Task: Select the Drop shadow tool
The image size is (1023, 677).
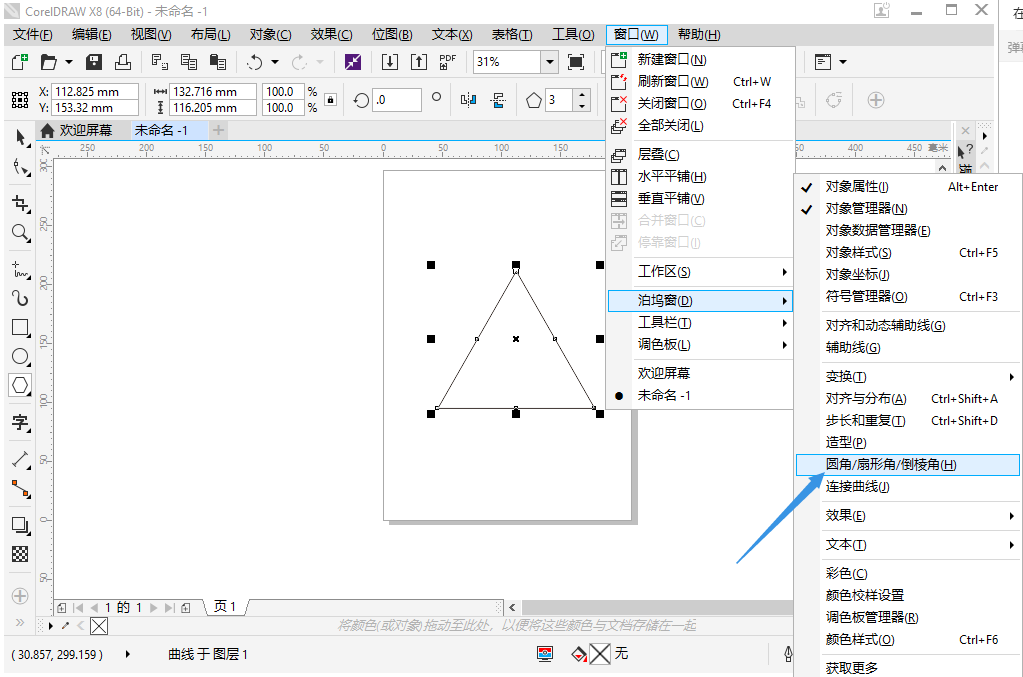Action: (20, 525)
